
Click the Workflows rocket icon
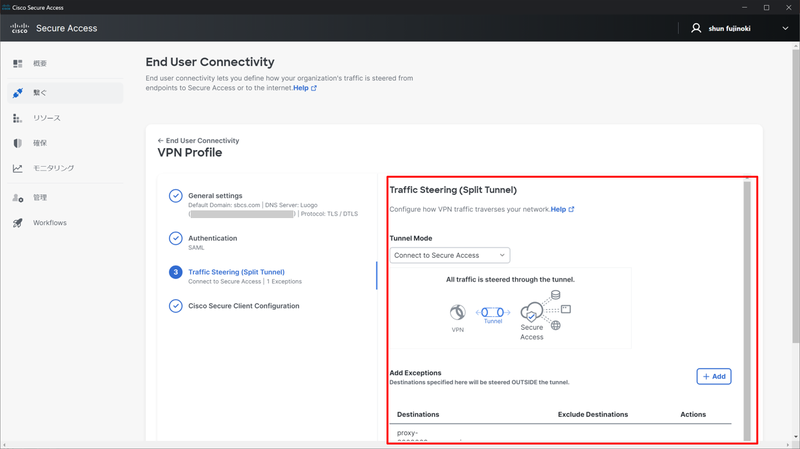point(18,222)
